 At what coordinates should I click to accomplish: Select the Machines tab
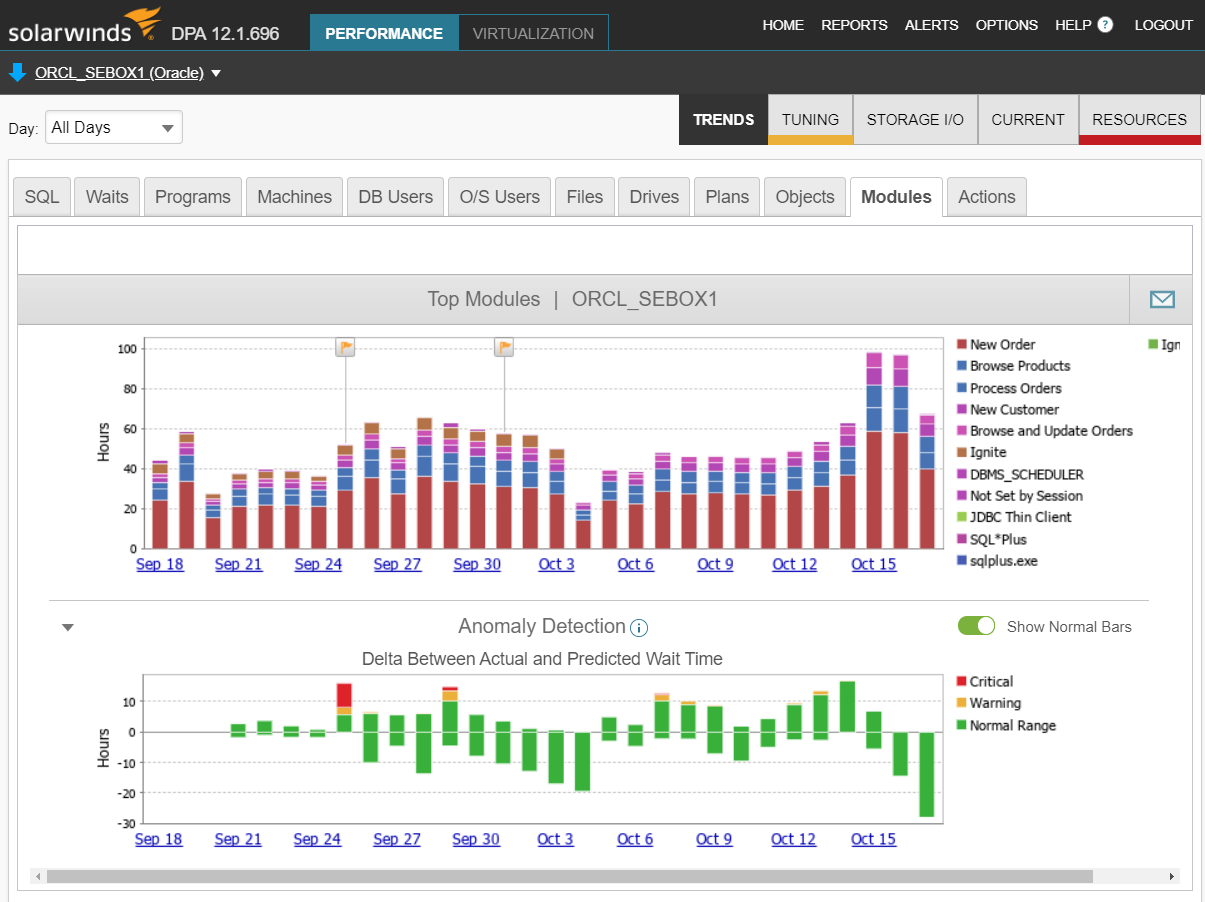click(x=295, y=197)
